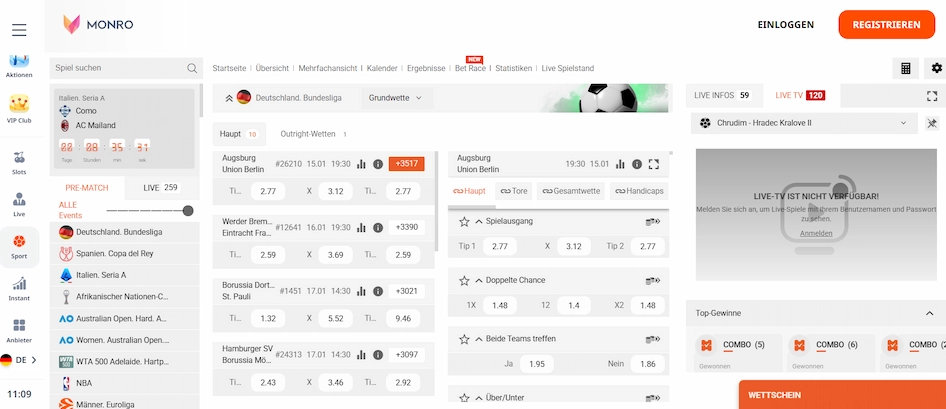
Task: Go to Slots in sidebar
Action: 19,163
